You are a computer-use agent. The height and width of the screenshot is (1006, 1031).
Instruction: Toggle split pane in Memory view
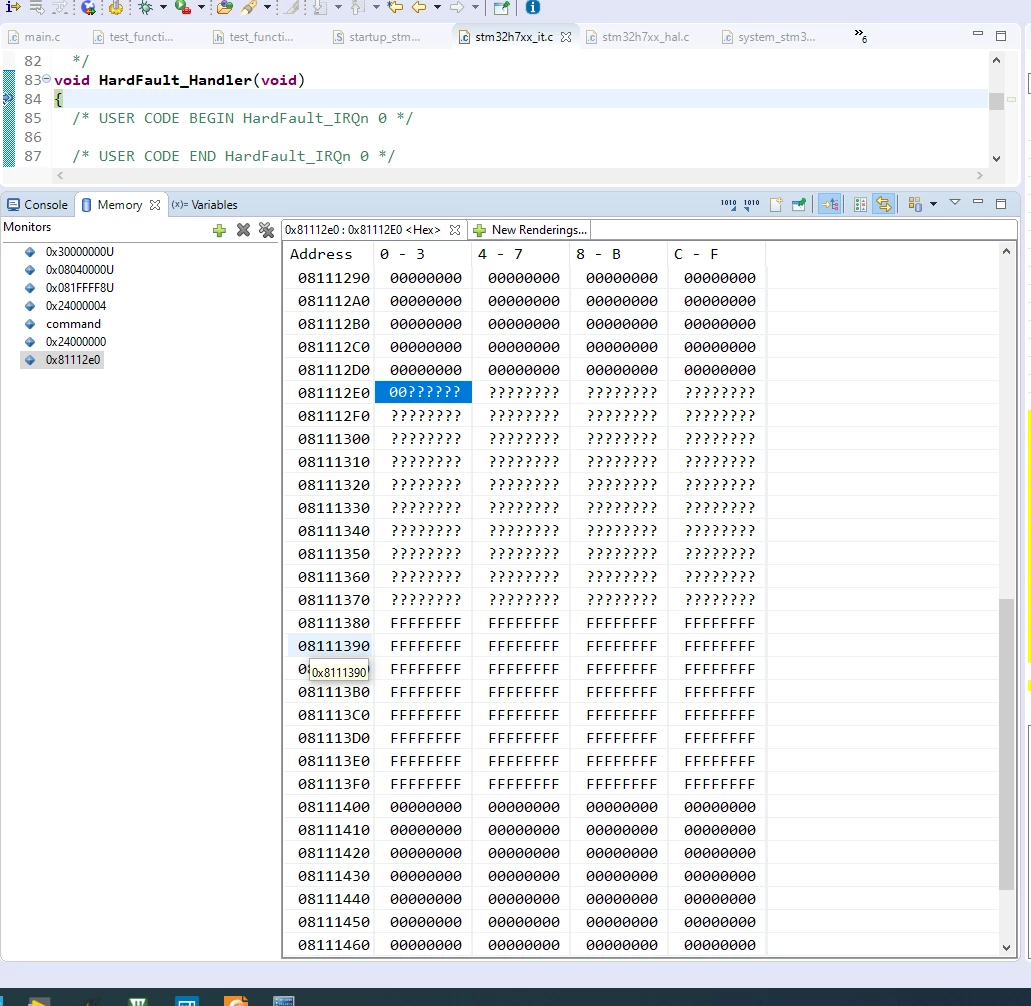point(860,204)
